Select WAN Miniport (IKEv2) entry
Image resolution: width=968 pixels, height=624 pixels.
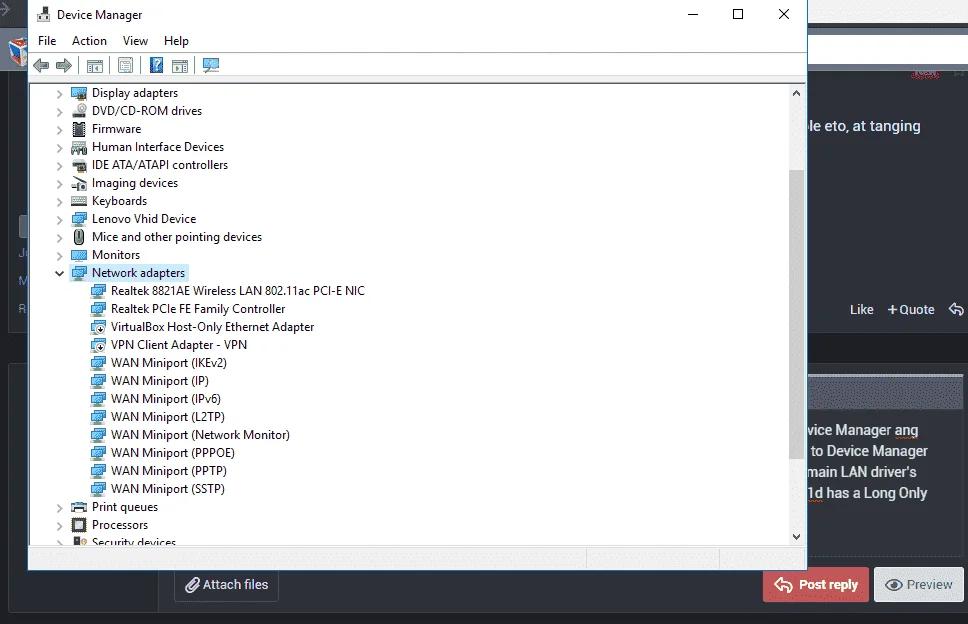click(x=169, y=363)
